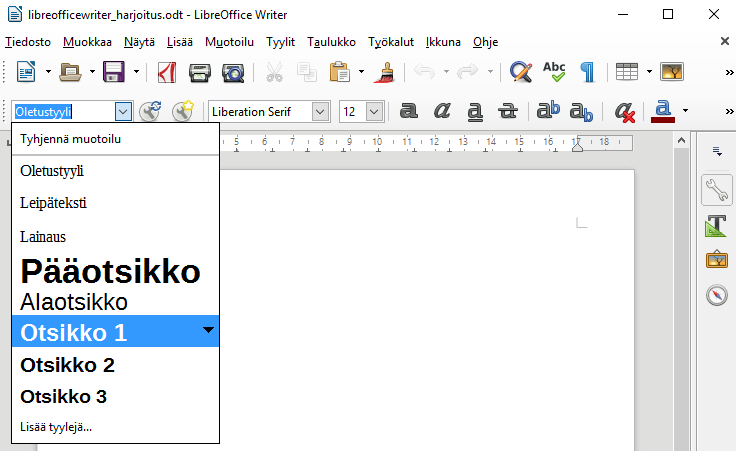Click the Clear Direct Formatting icon

click(x=625, y=111)
